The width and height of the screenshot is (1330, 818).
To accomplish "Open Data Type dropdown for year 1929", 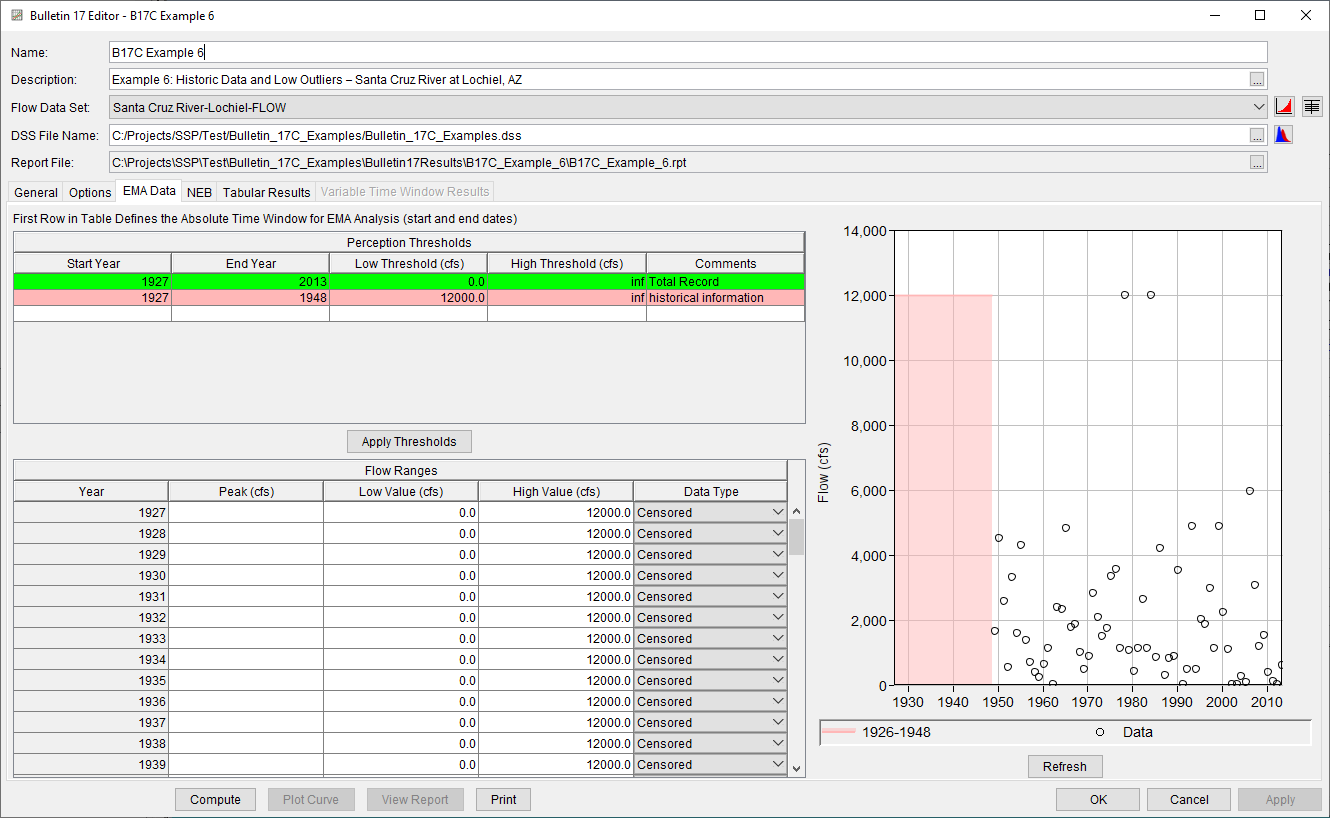I will point(778,554).
